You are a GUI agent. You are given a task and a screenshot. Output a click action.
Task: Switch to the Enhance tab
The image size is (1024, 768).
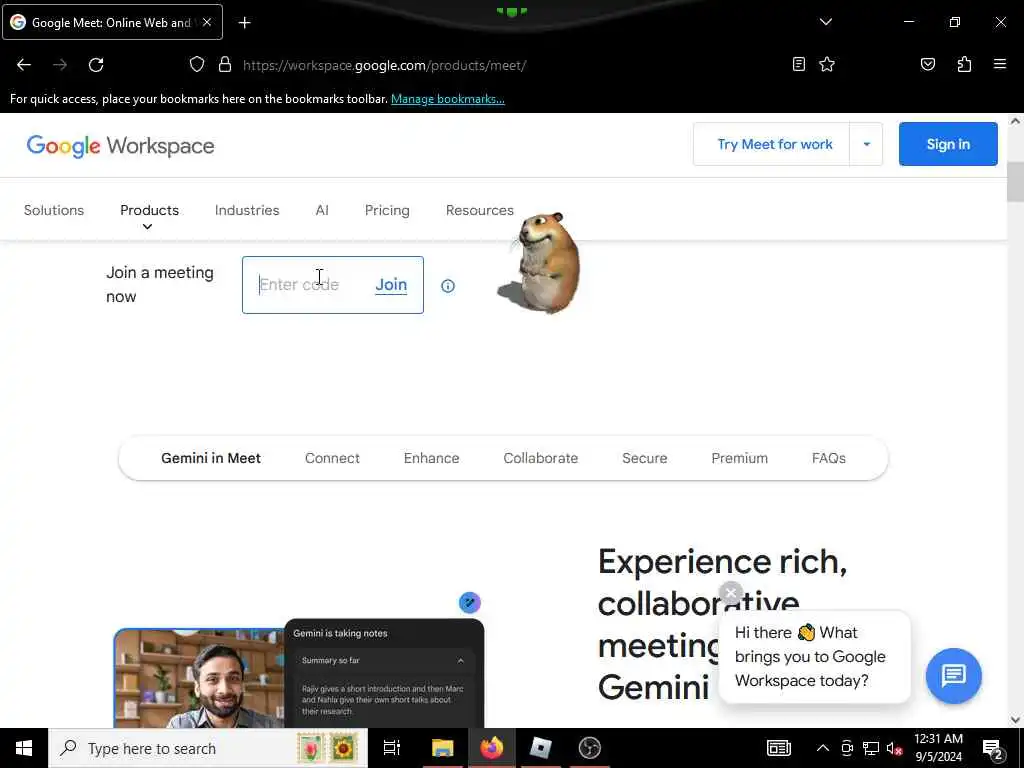tap(431, 458)
